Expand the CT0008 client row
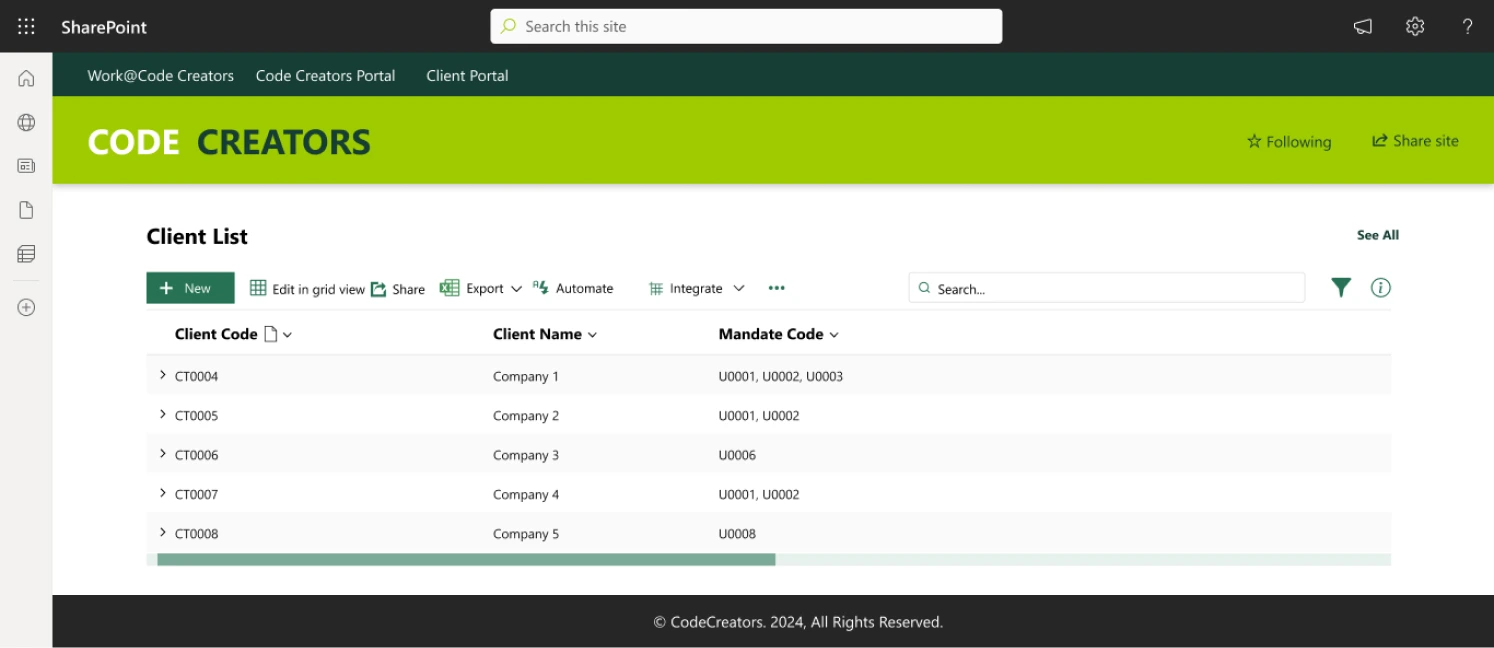The image size is (1494, 648). point(163,531)
